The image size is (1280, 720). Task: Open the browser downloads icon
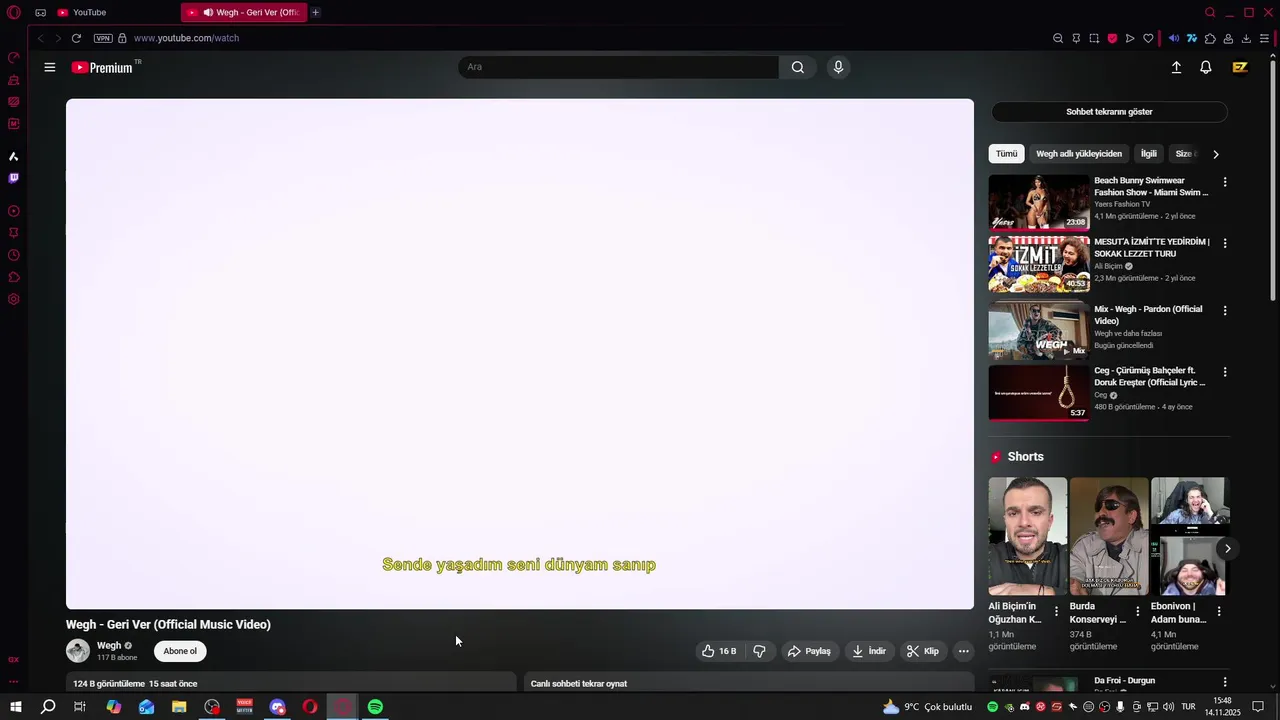click(x=1246, y=38)
